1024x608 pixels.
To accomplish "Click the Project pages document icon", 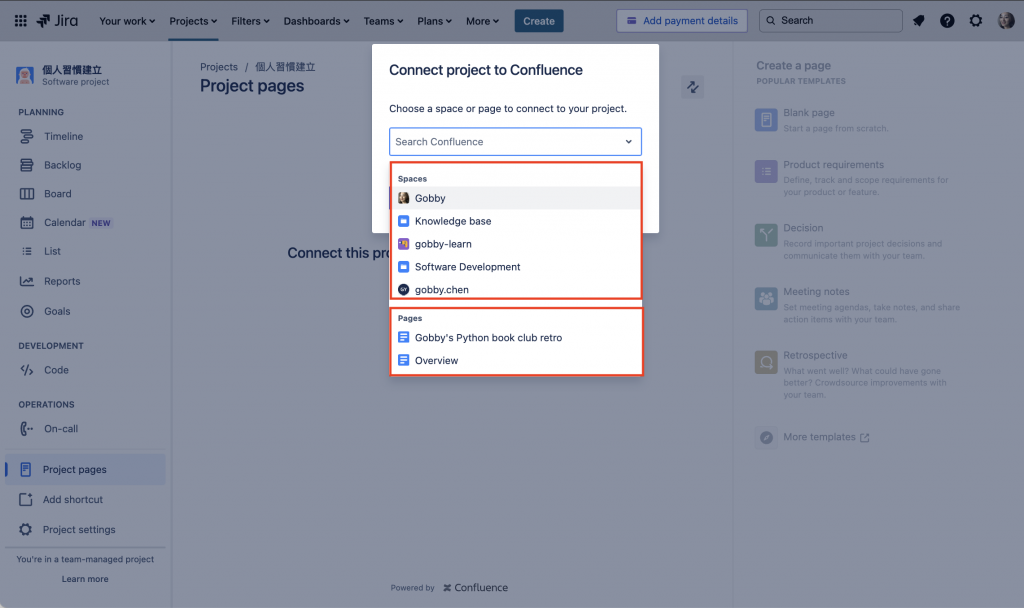I will click(x=25, y=470).
